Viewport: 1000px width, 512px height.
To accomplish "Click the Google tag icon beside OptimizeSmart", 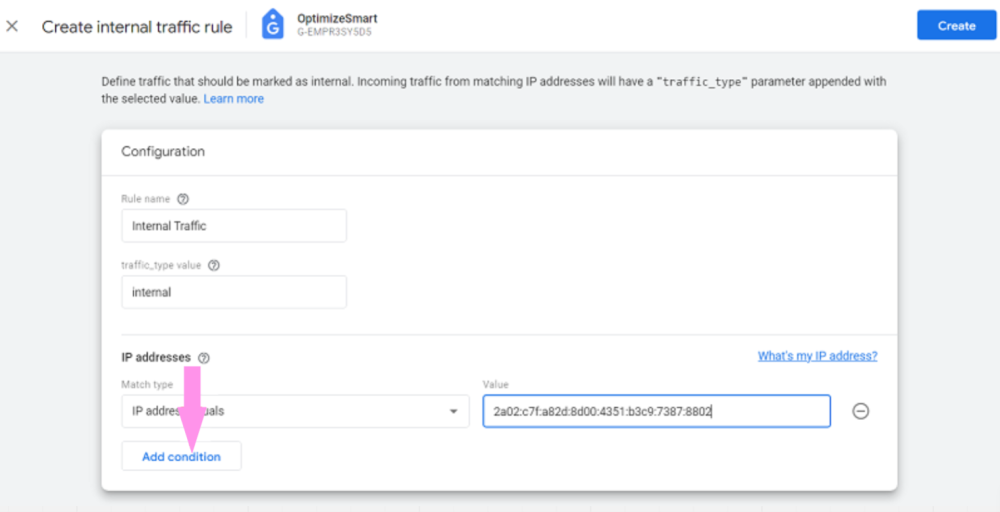I will pos(272,25).
